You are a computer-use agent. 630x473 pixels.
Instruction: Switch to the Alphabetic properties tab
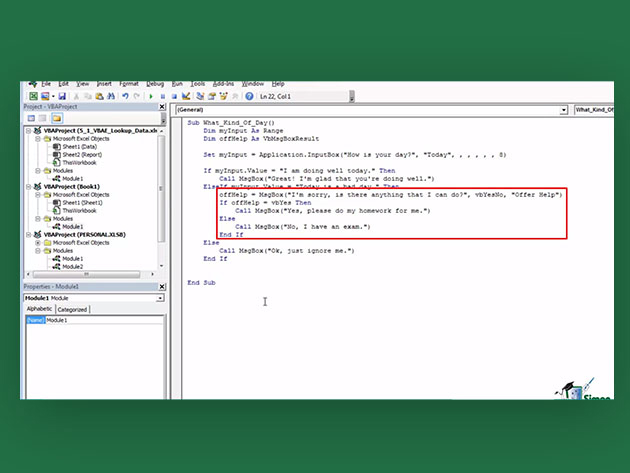point(39,309)
